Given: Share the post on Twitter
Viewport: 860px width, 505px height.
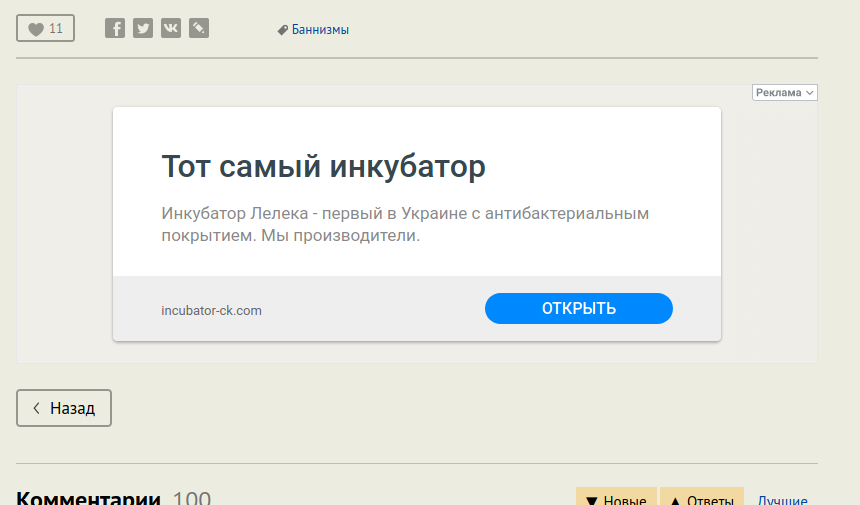Looking at the screenshot, I should tap(143, 29).
